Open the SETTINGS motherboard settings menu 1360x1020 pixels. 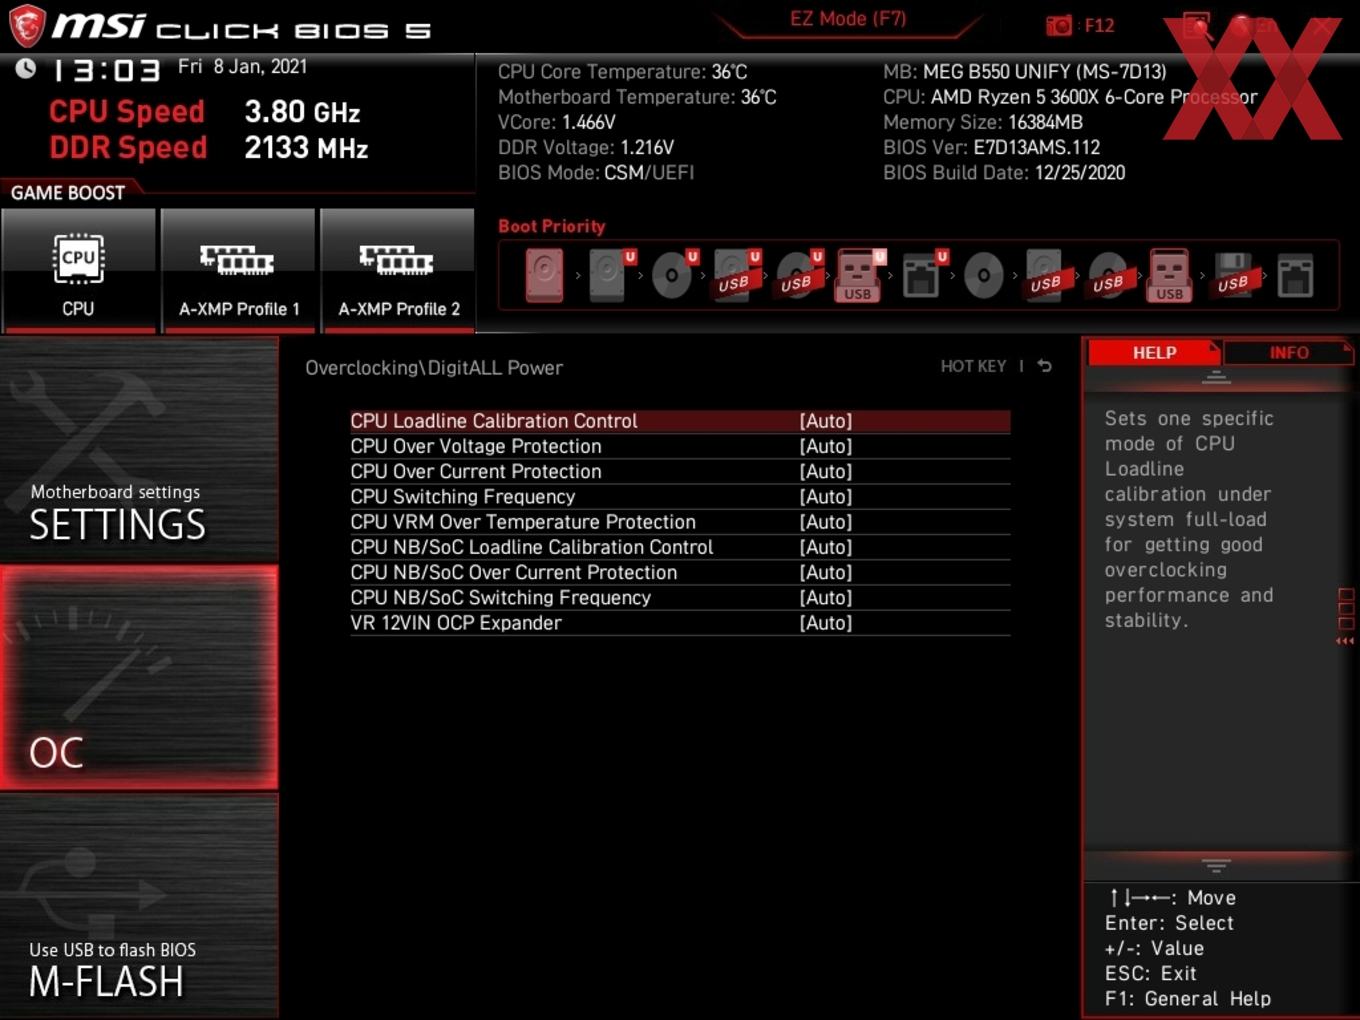[139, 450]
